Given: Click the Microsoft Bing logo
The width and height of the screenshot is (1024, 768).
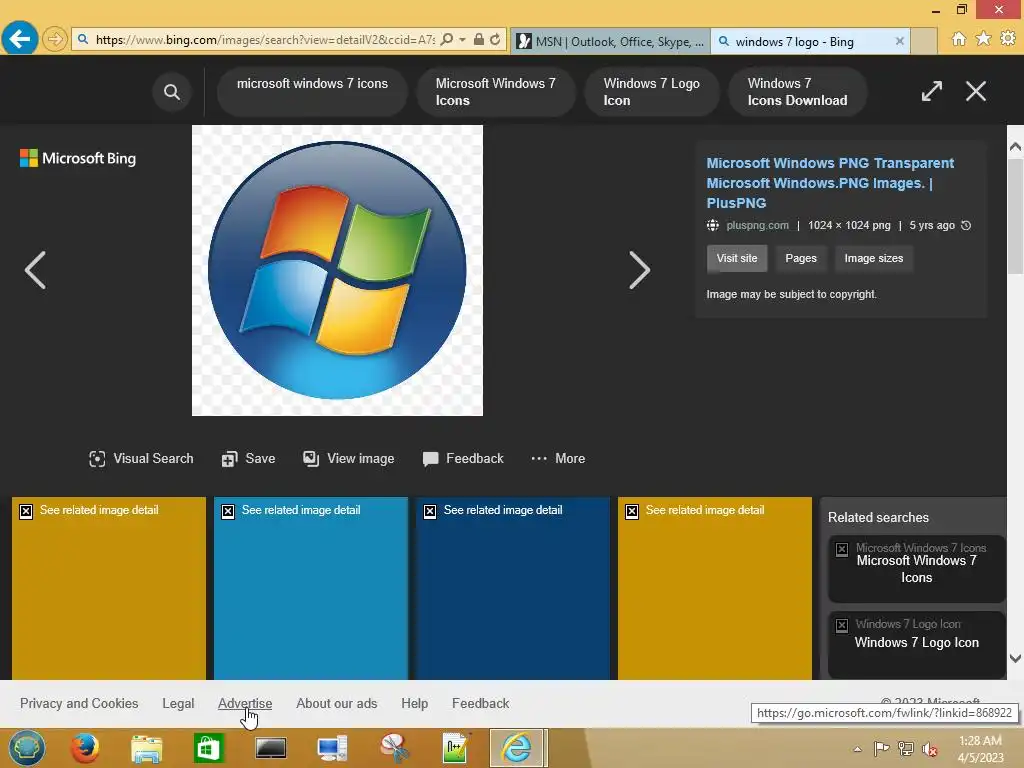Looking at the screenshot, I should pos(78,158).
